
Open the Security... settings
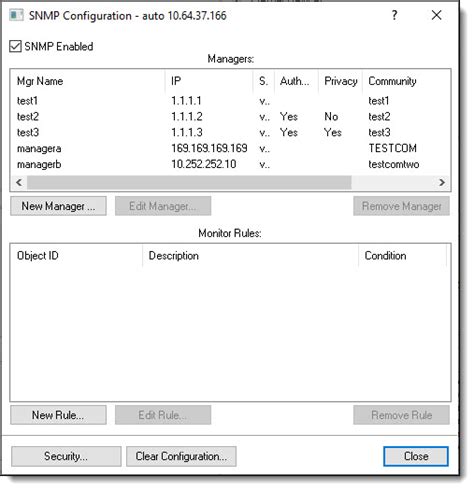pyautogui.click(x=66, y=456)
